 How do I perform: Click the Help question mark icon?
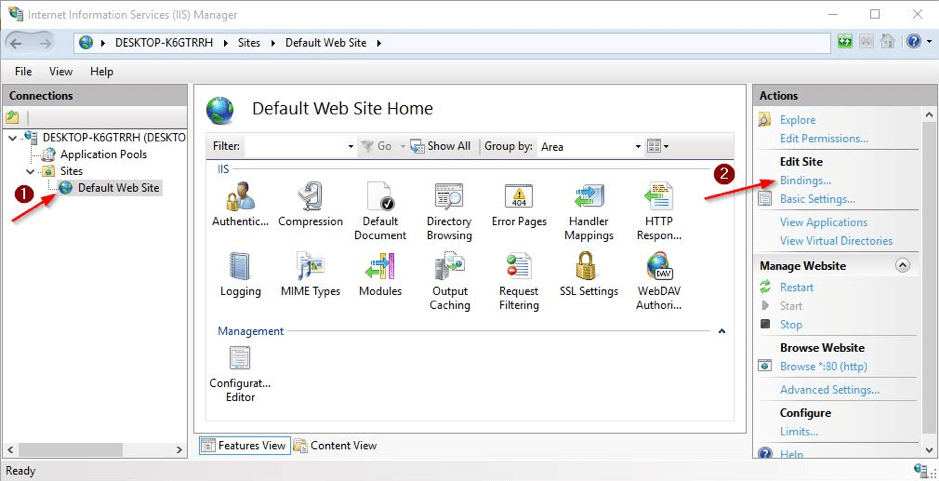pyautogui.click(x=913, y=42)
